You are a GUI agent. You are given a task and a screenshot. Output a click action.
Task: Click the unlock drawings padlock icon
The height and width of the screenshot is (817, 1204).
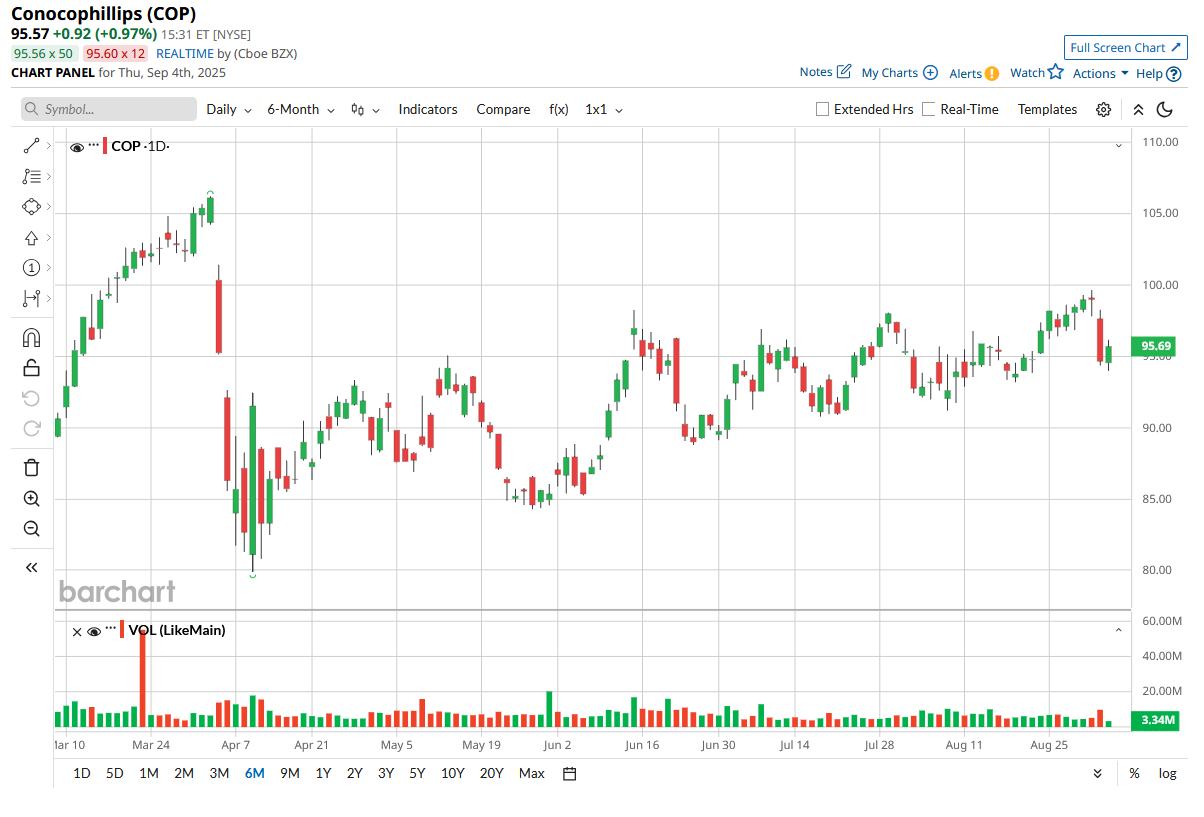(31, 368)
